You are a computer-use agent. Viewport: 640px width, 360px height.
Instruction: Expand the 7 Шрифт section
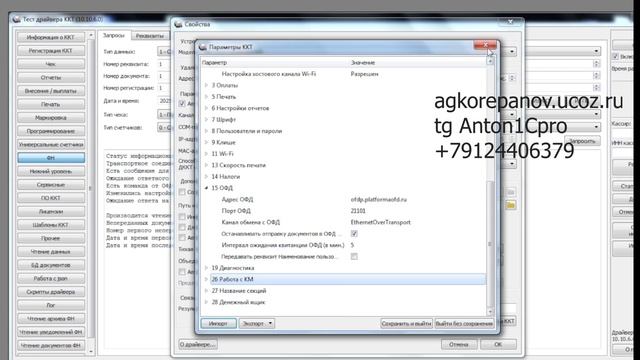tap(207, 120)
